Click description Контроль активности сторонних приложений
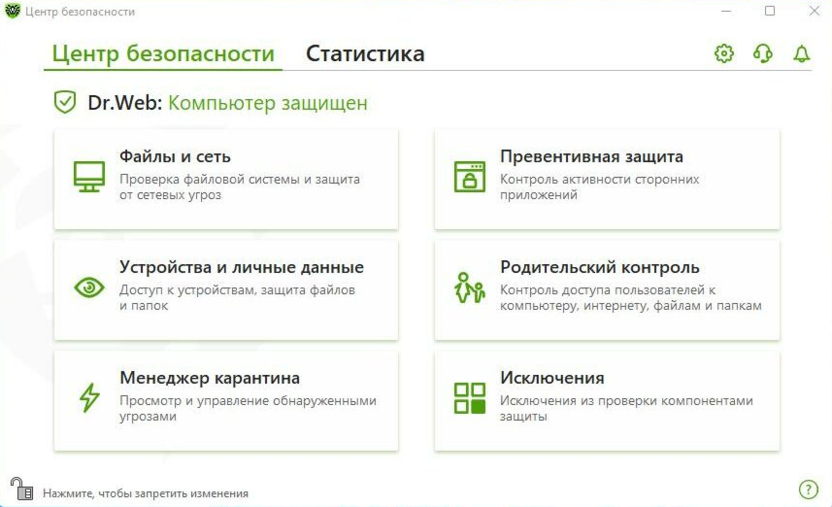The height and width of the screenshot is (507, 832). point(600,187)
